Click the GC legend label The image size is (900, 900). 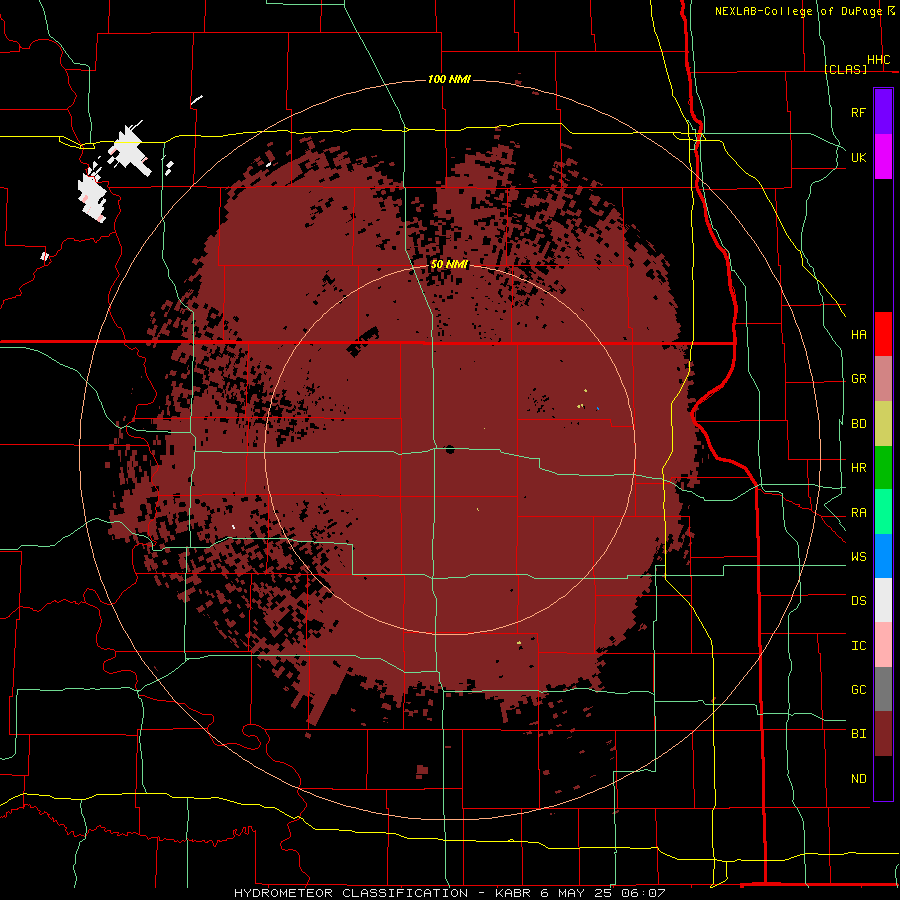859,690
